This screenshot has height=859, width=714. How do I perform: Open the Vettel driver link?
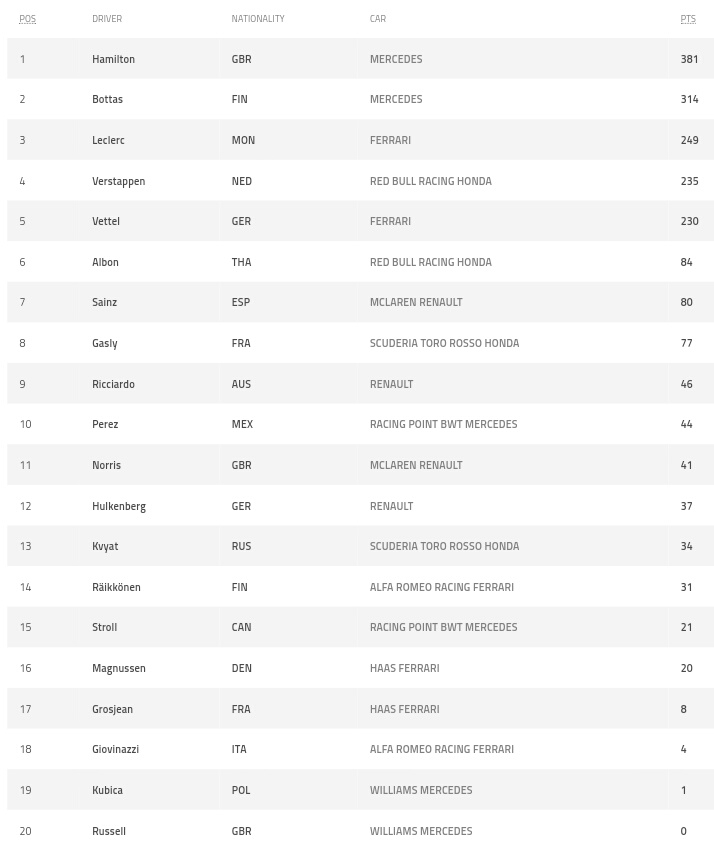(105, 221)
